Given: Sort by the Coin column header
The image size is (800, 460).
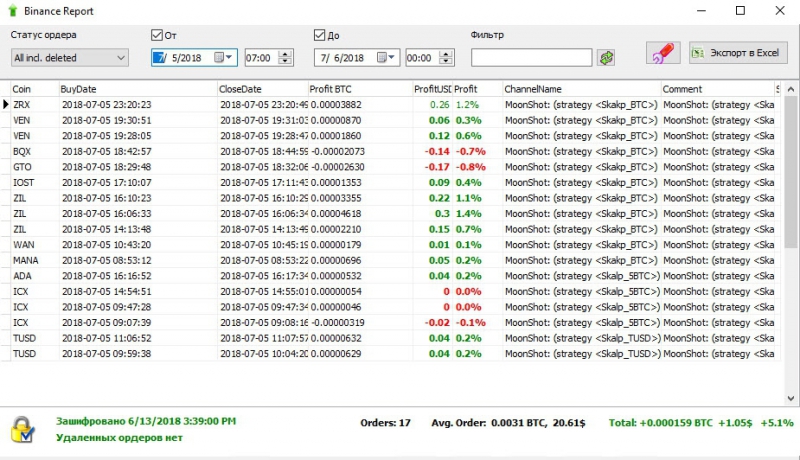Looking at the screenshot, I should coord(34,89).
